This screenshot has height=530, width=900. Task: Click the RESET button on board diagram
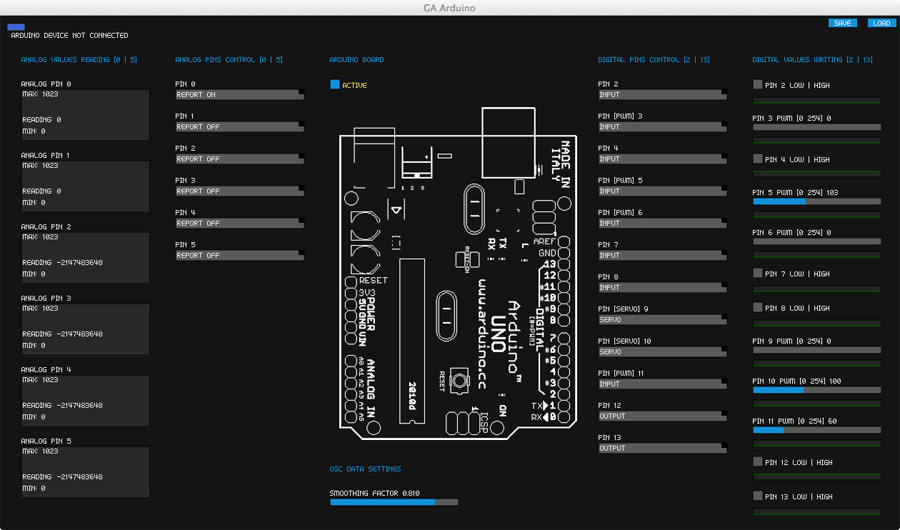coord(459,380)
